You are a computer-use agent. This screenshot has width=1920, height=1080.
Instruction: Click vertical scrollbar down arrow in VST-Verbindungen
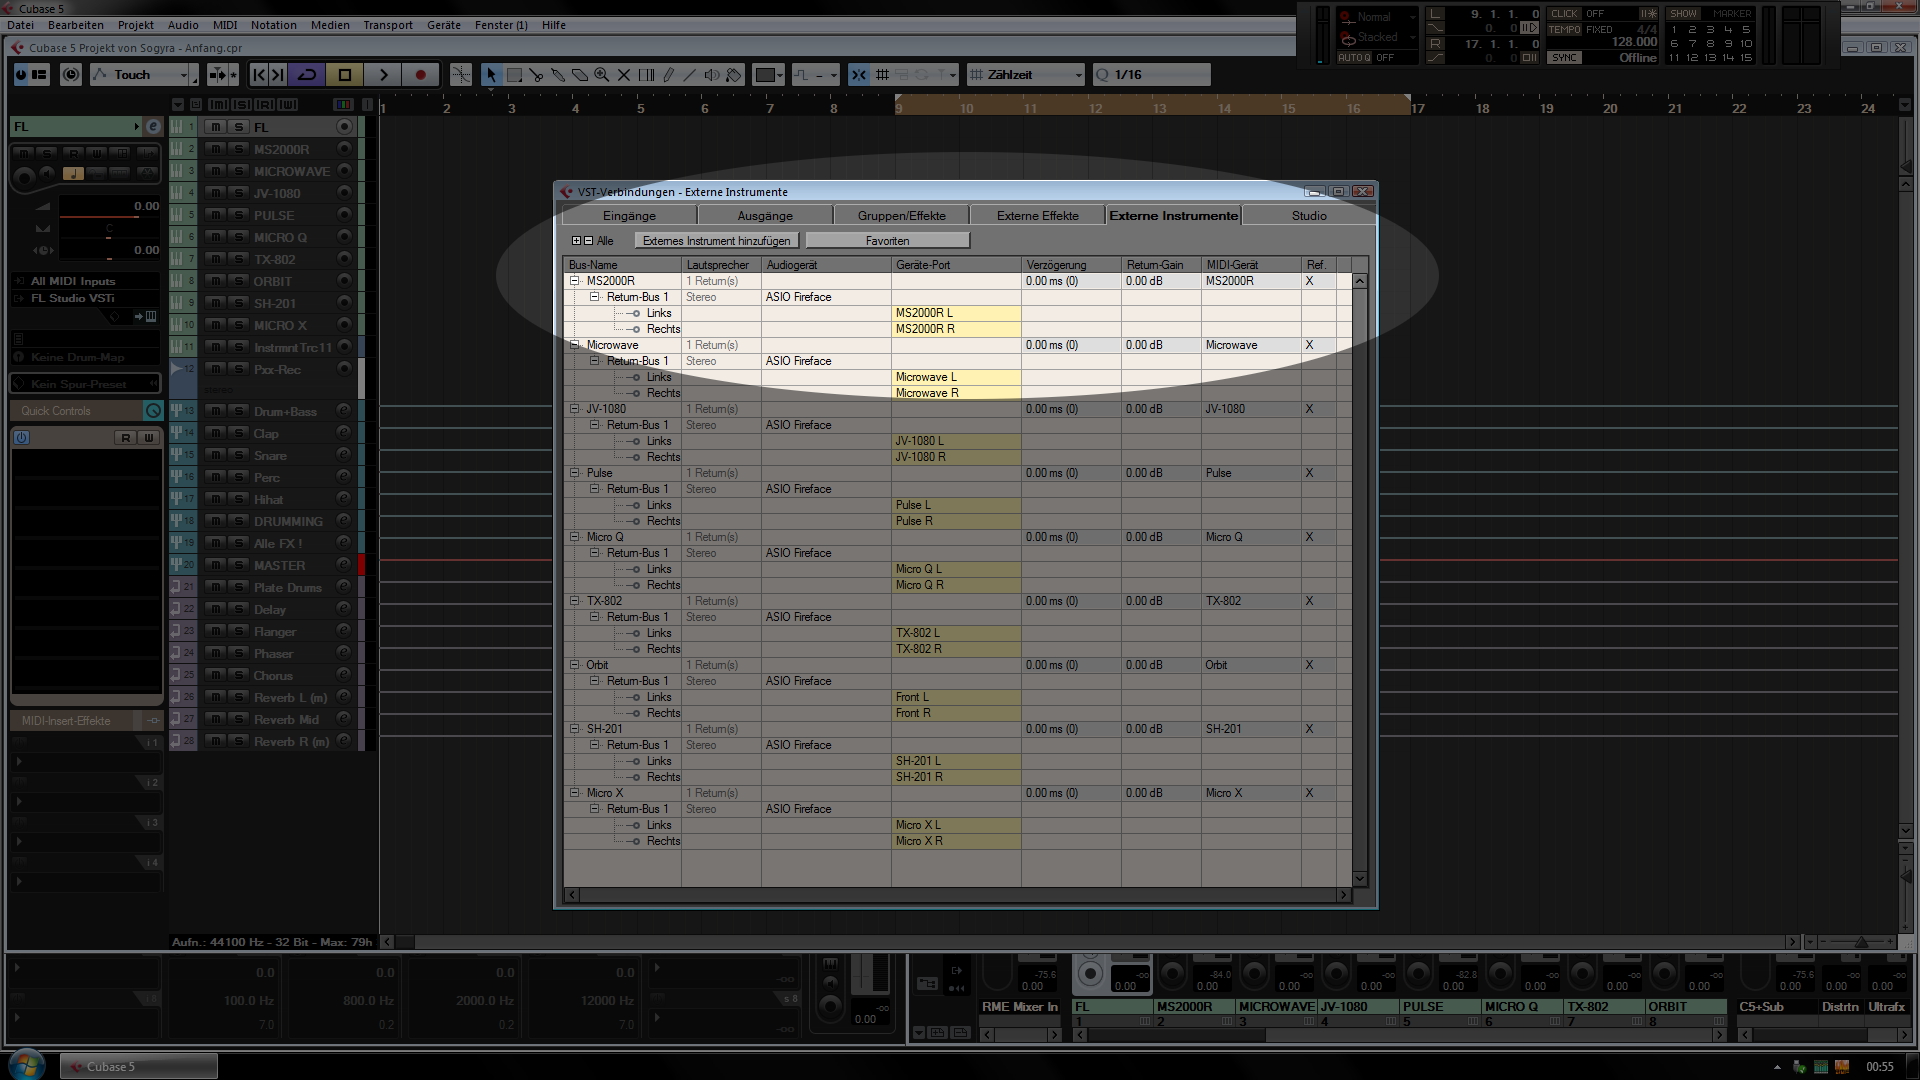click(x=1359, y=878)
